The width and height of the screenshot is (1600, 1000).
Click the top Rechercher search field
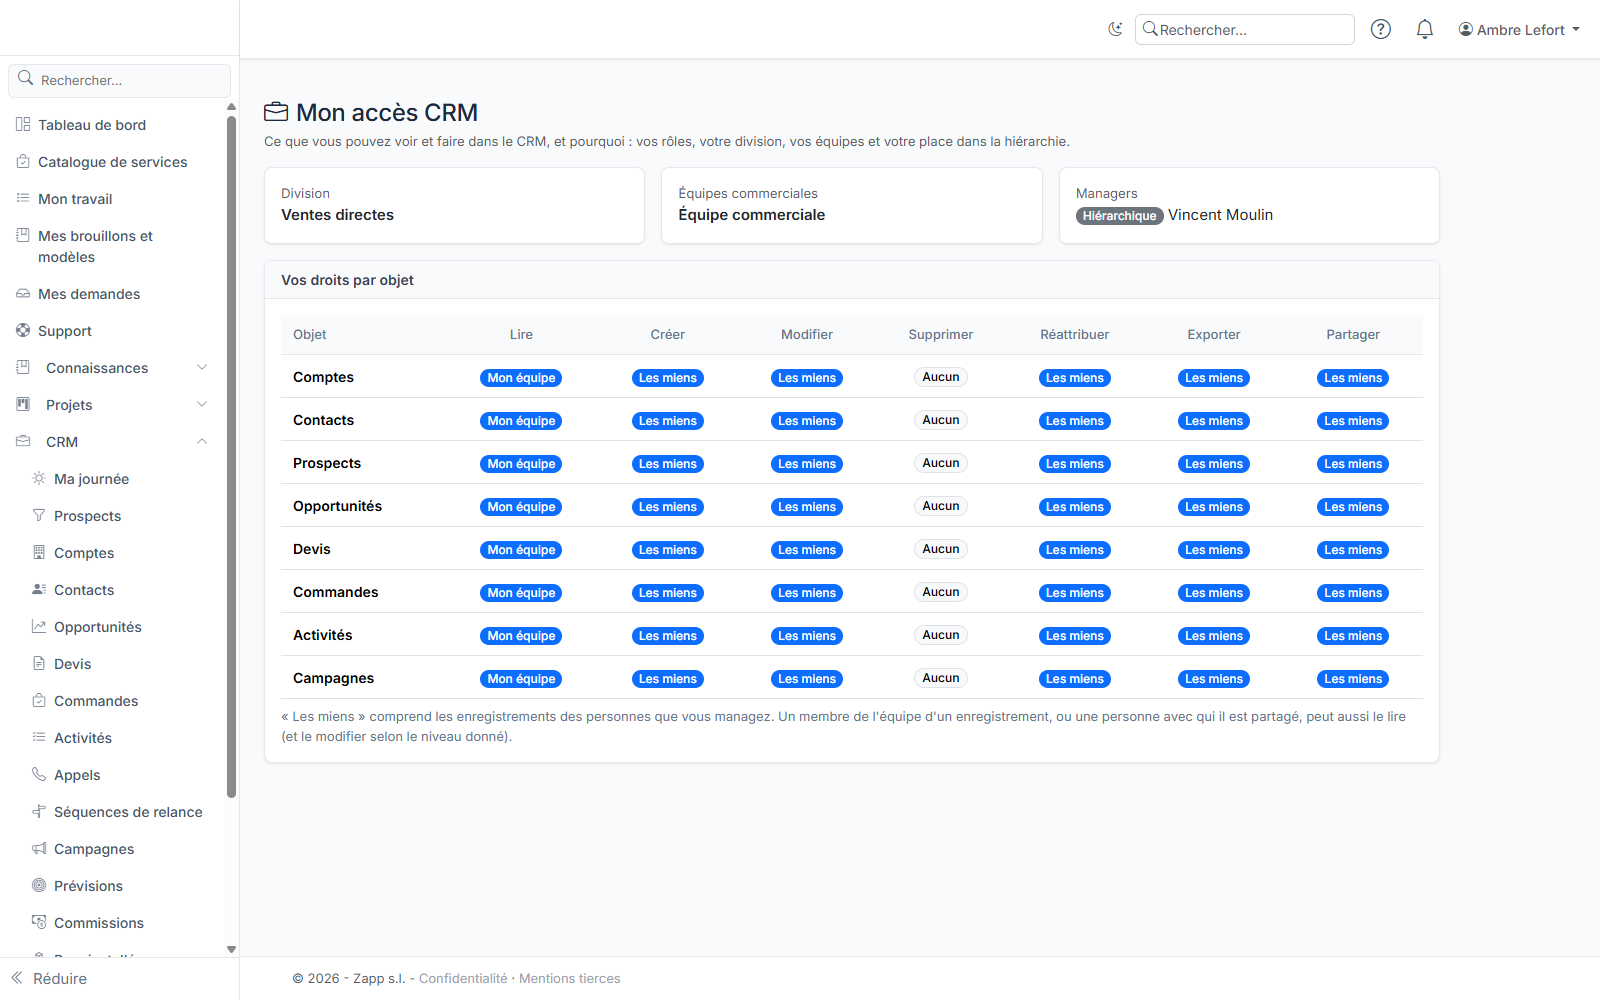coord(1245,30)
